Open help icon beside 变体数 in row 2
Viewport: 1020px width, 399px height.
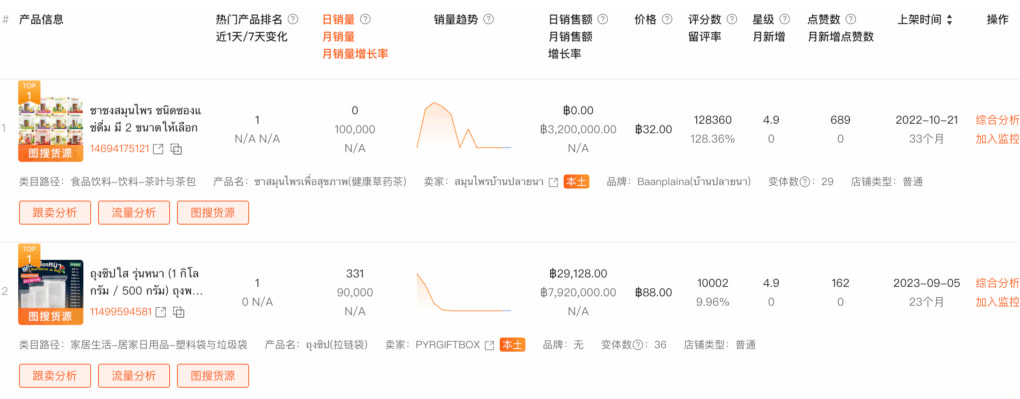[638, 344]
